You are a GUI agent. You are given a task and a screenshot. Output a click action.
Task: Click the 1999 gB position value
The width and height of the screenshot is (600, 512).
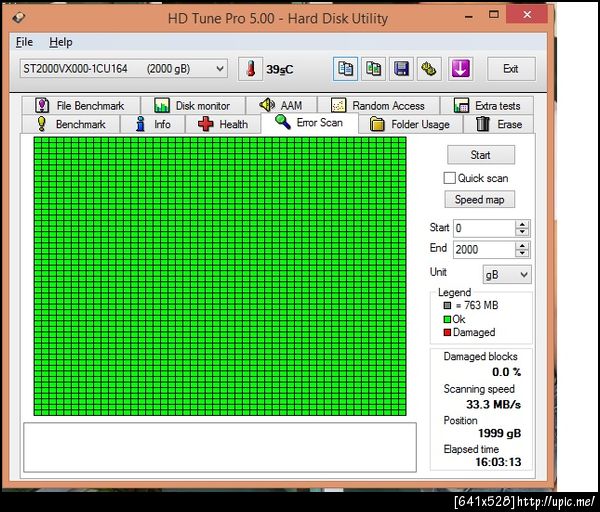(499, 433)
